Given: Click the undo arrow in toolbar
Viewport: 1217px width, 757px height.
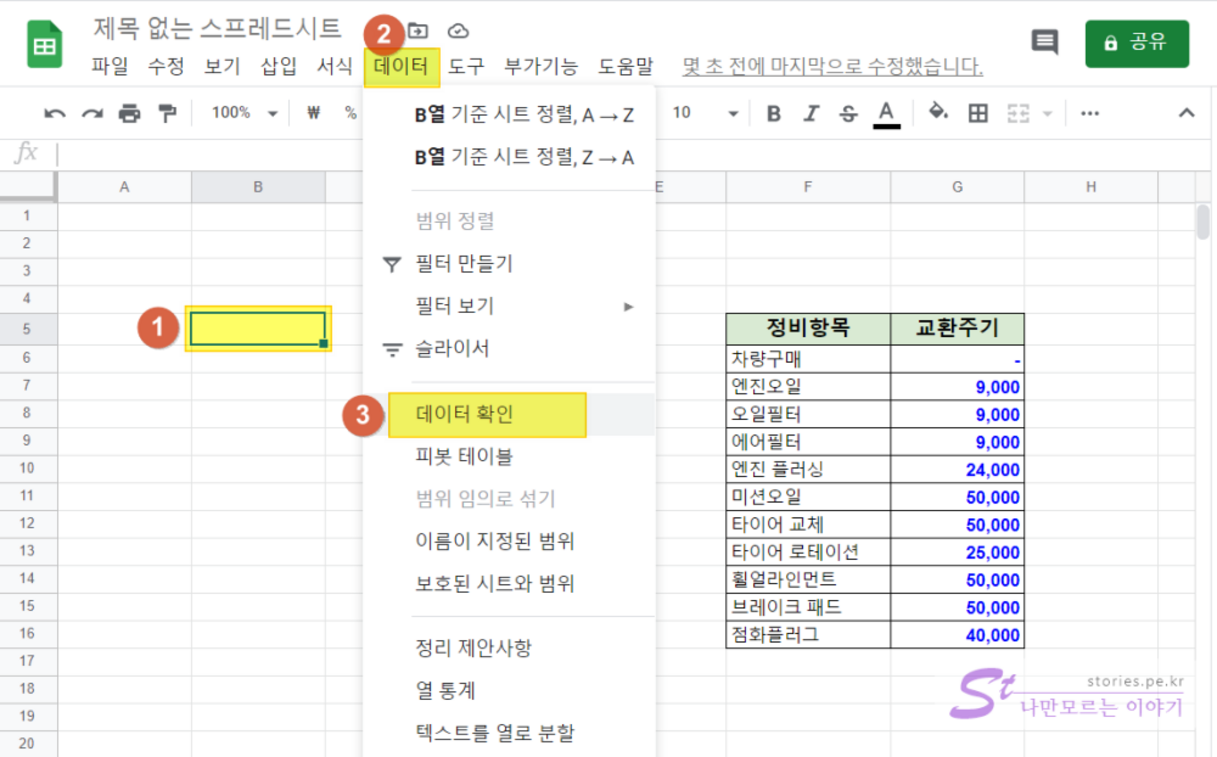Looking at the screenshot, I should click(55, 113).
